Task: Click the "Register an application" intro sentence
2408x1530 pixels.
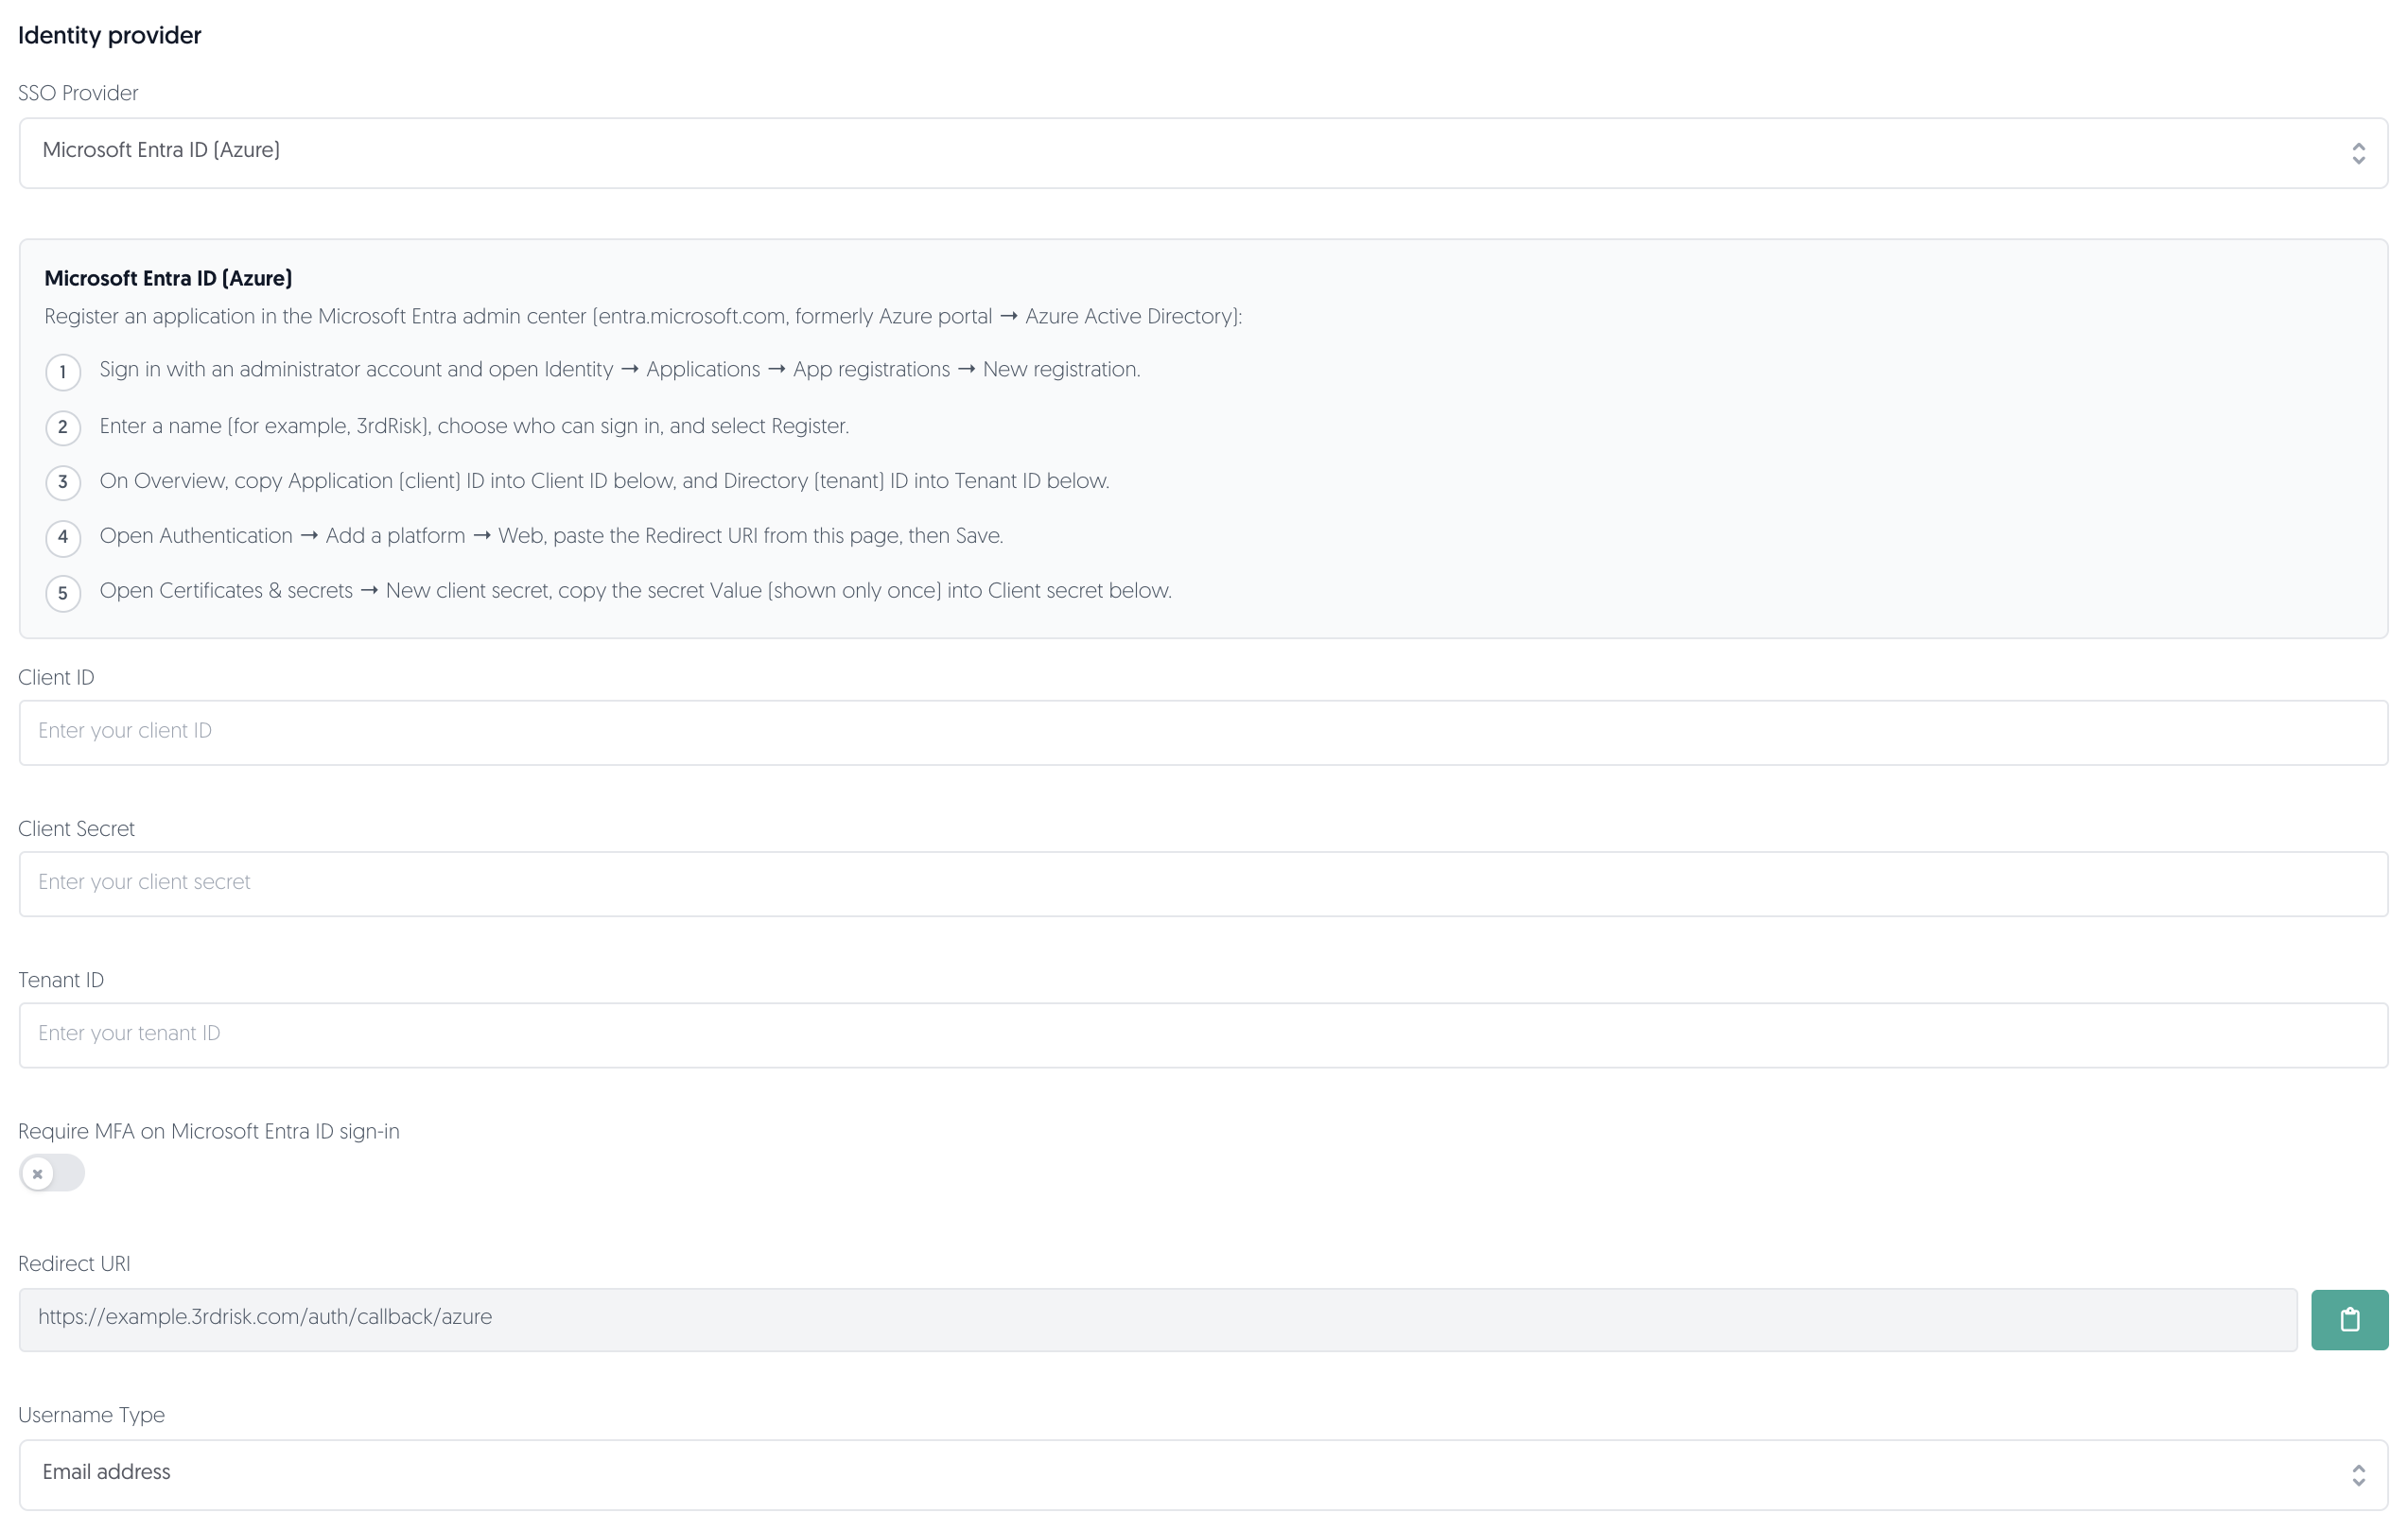Action: point(643,316)
